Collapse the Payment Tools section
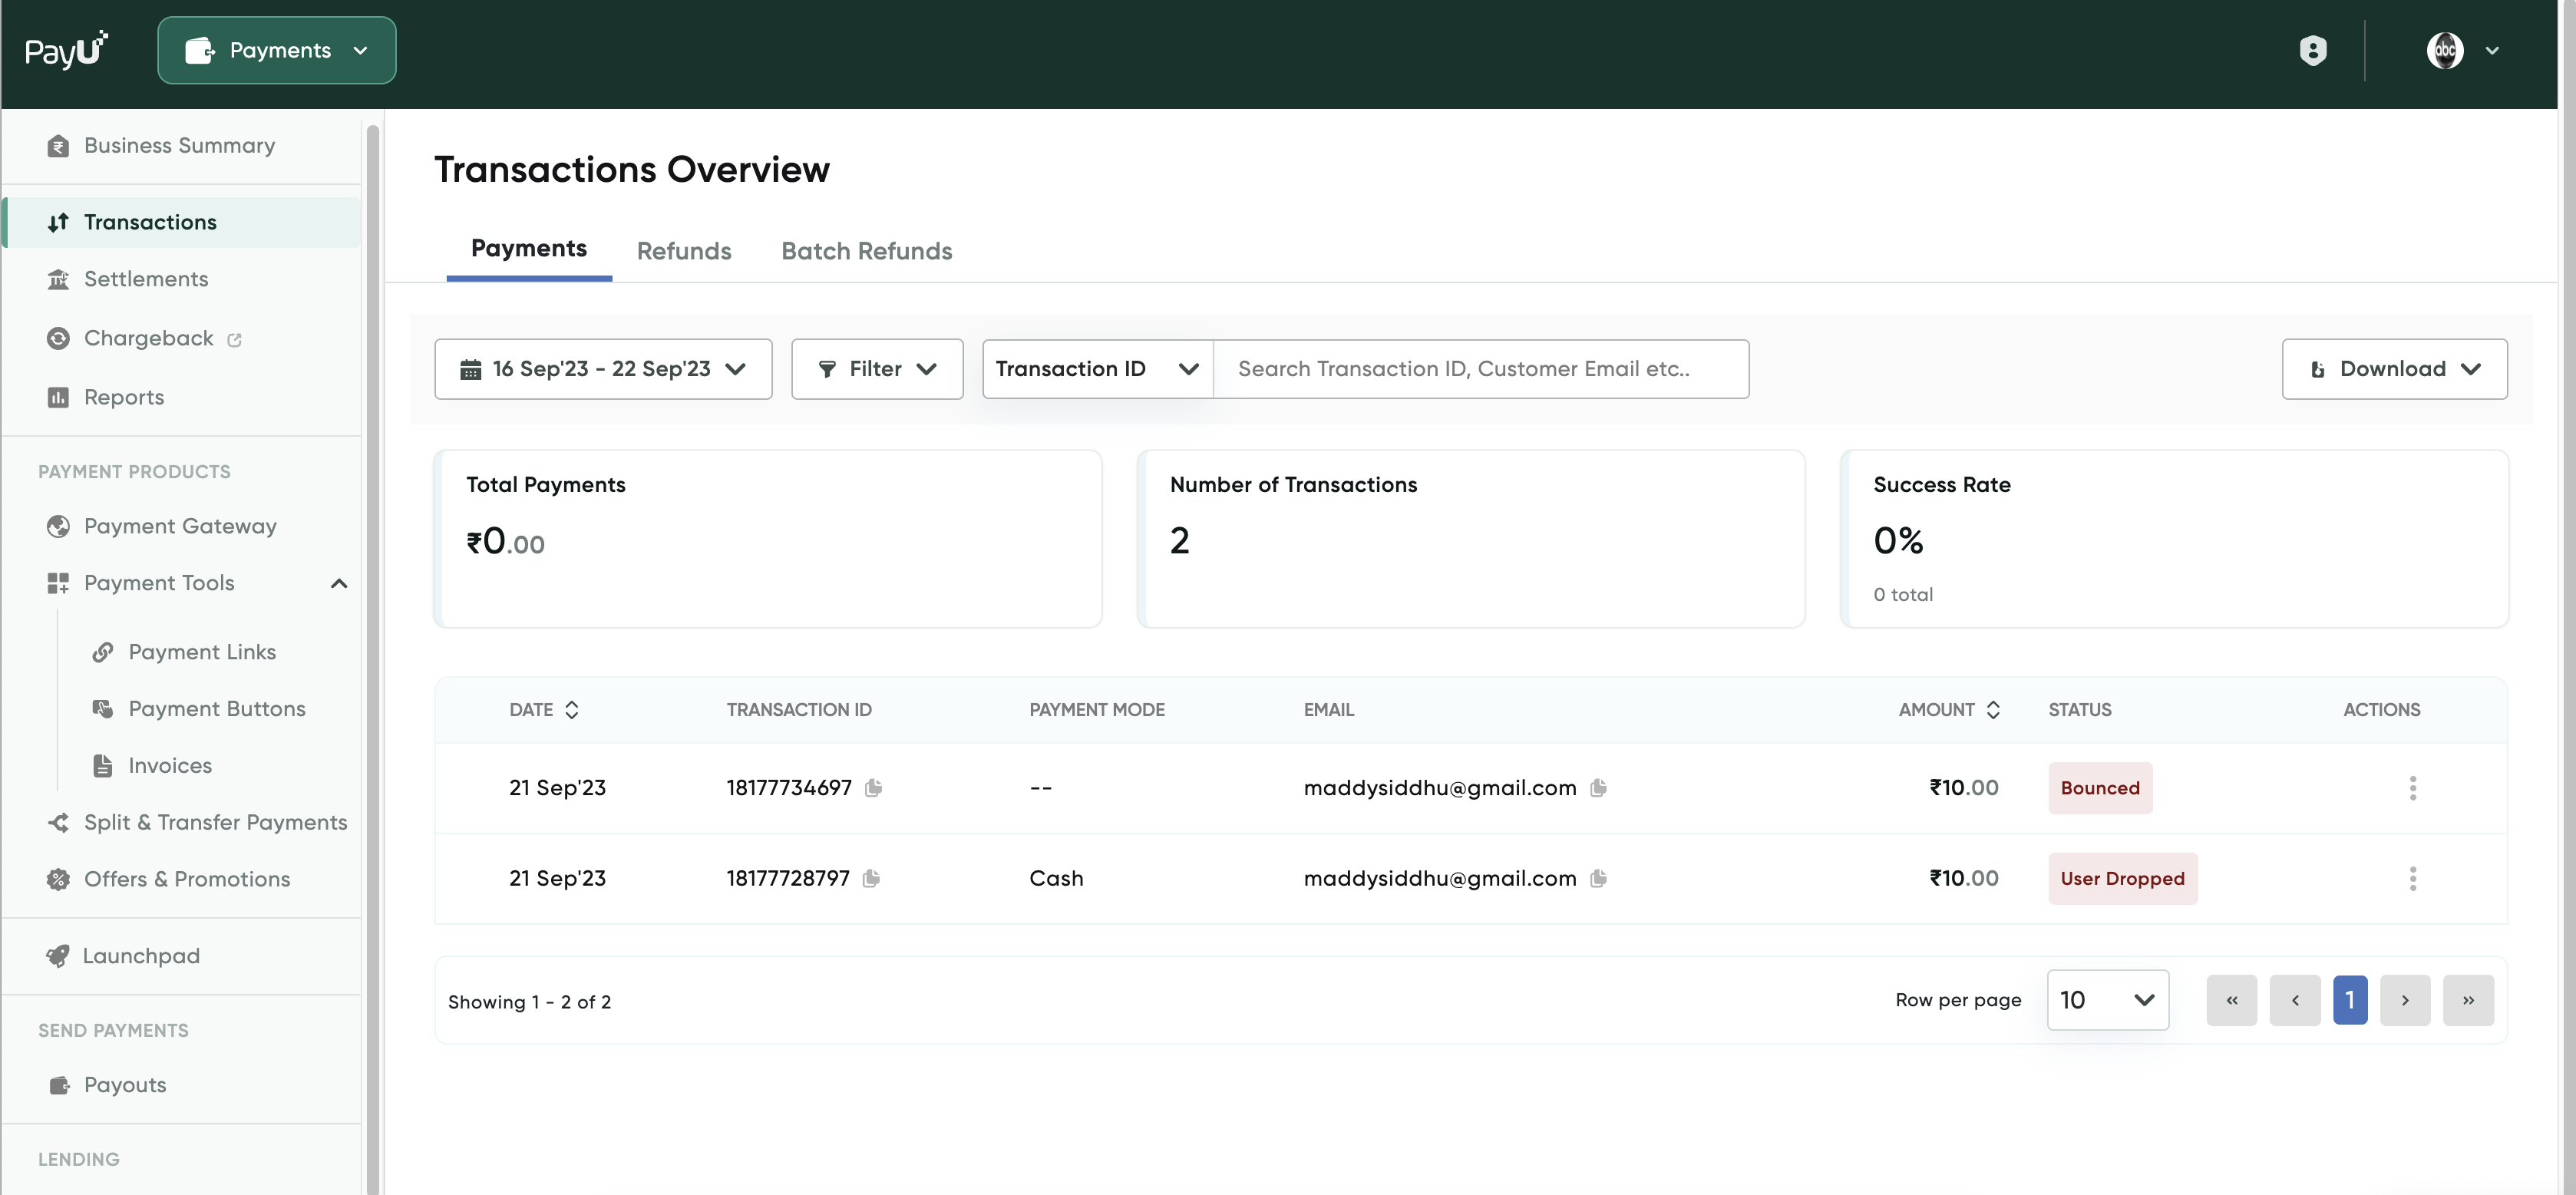Image resolution: width=2576 pixels, height=1195 pixels. click(339, 583)
